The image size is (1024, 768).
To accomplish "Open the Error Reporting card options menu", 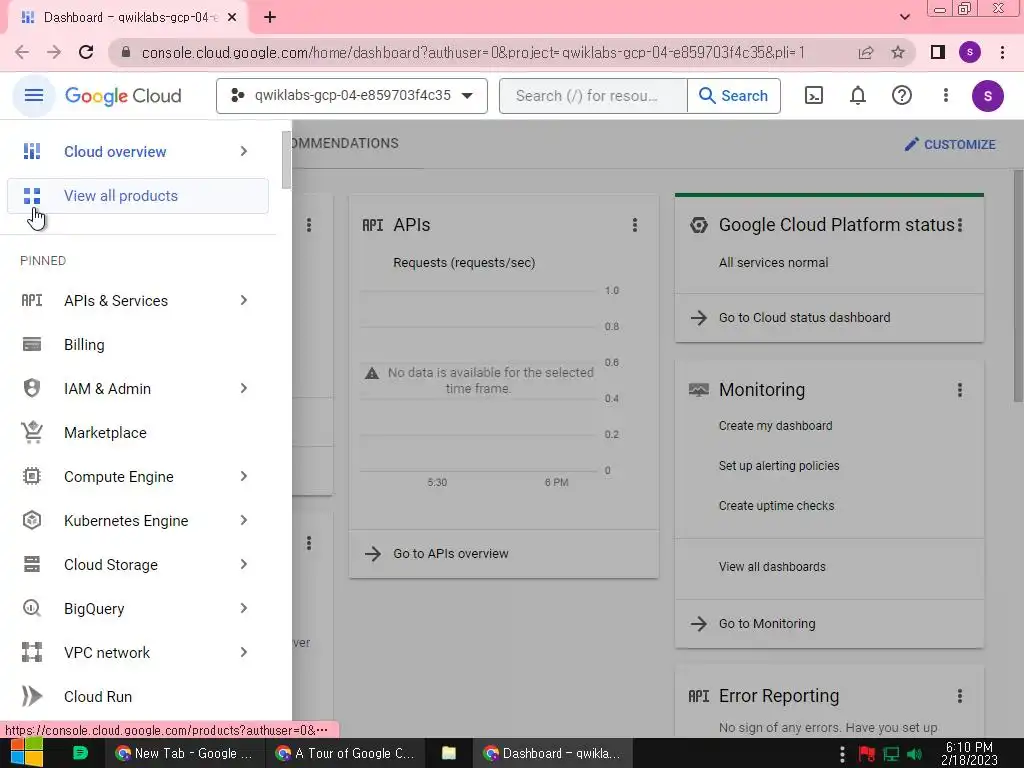I will (x=959, y=696).
